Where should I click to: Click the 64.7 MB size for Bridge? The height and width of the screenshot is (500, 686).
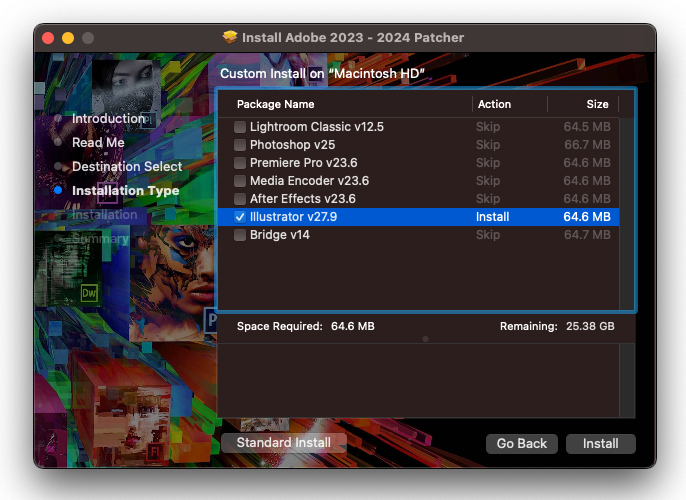587,235
